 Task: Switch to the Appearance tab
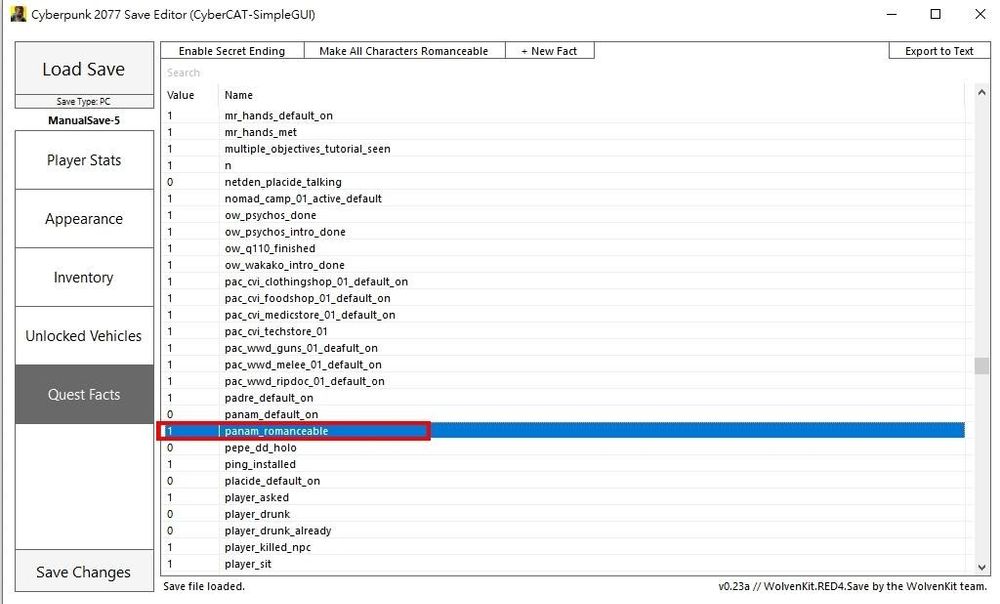(84, 219)
